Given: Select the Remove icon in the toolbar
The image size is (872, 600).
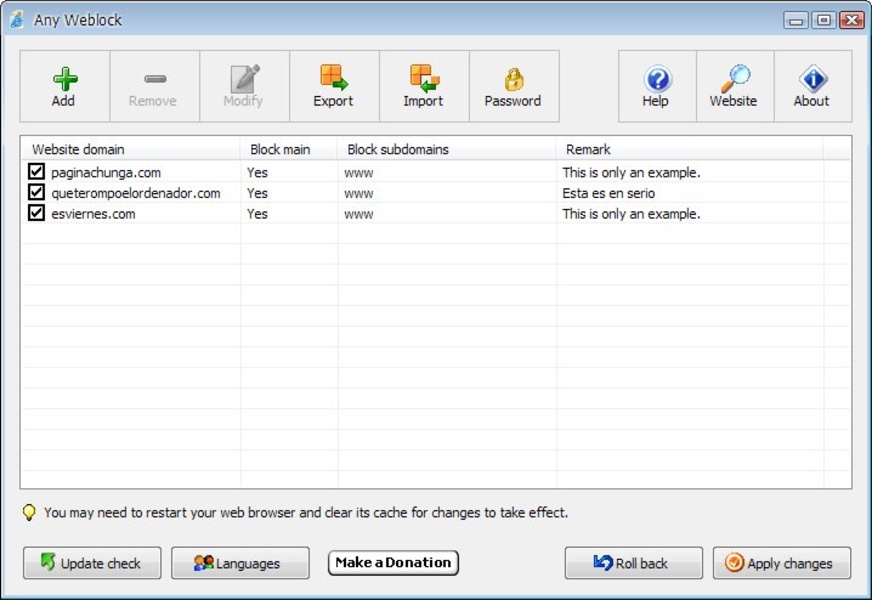Looking at the screenshot, I should [x=153, y=85].
